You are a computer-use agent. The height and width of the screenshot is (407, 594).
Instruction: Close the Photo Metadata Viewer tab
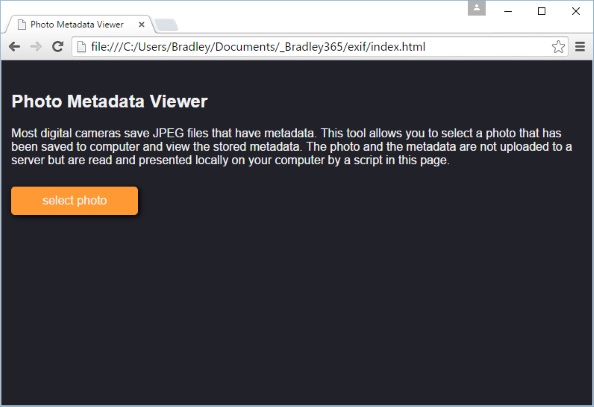pyautogui.click(x=141, y=25)
